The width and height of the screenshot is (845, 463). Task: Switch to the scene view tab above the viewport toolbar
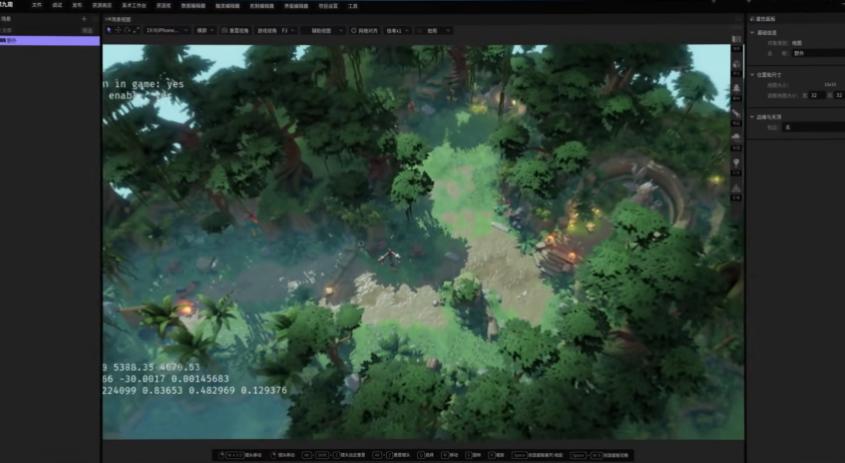pos(118,19)
